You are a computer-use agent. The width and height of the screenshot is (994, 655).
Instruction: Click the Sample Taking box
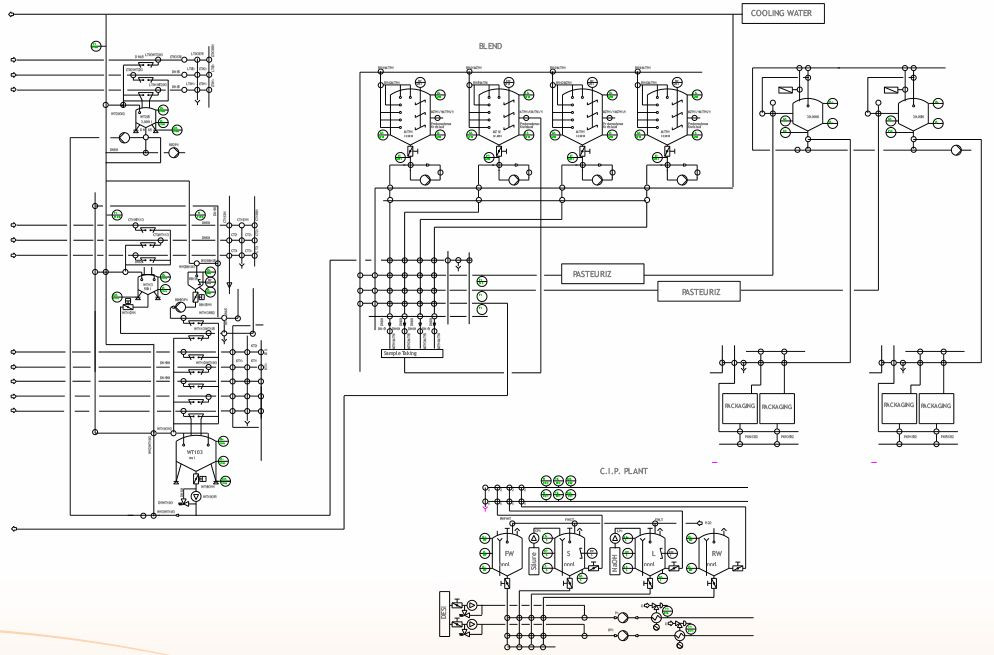coord(412,353)
